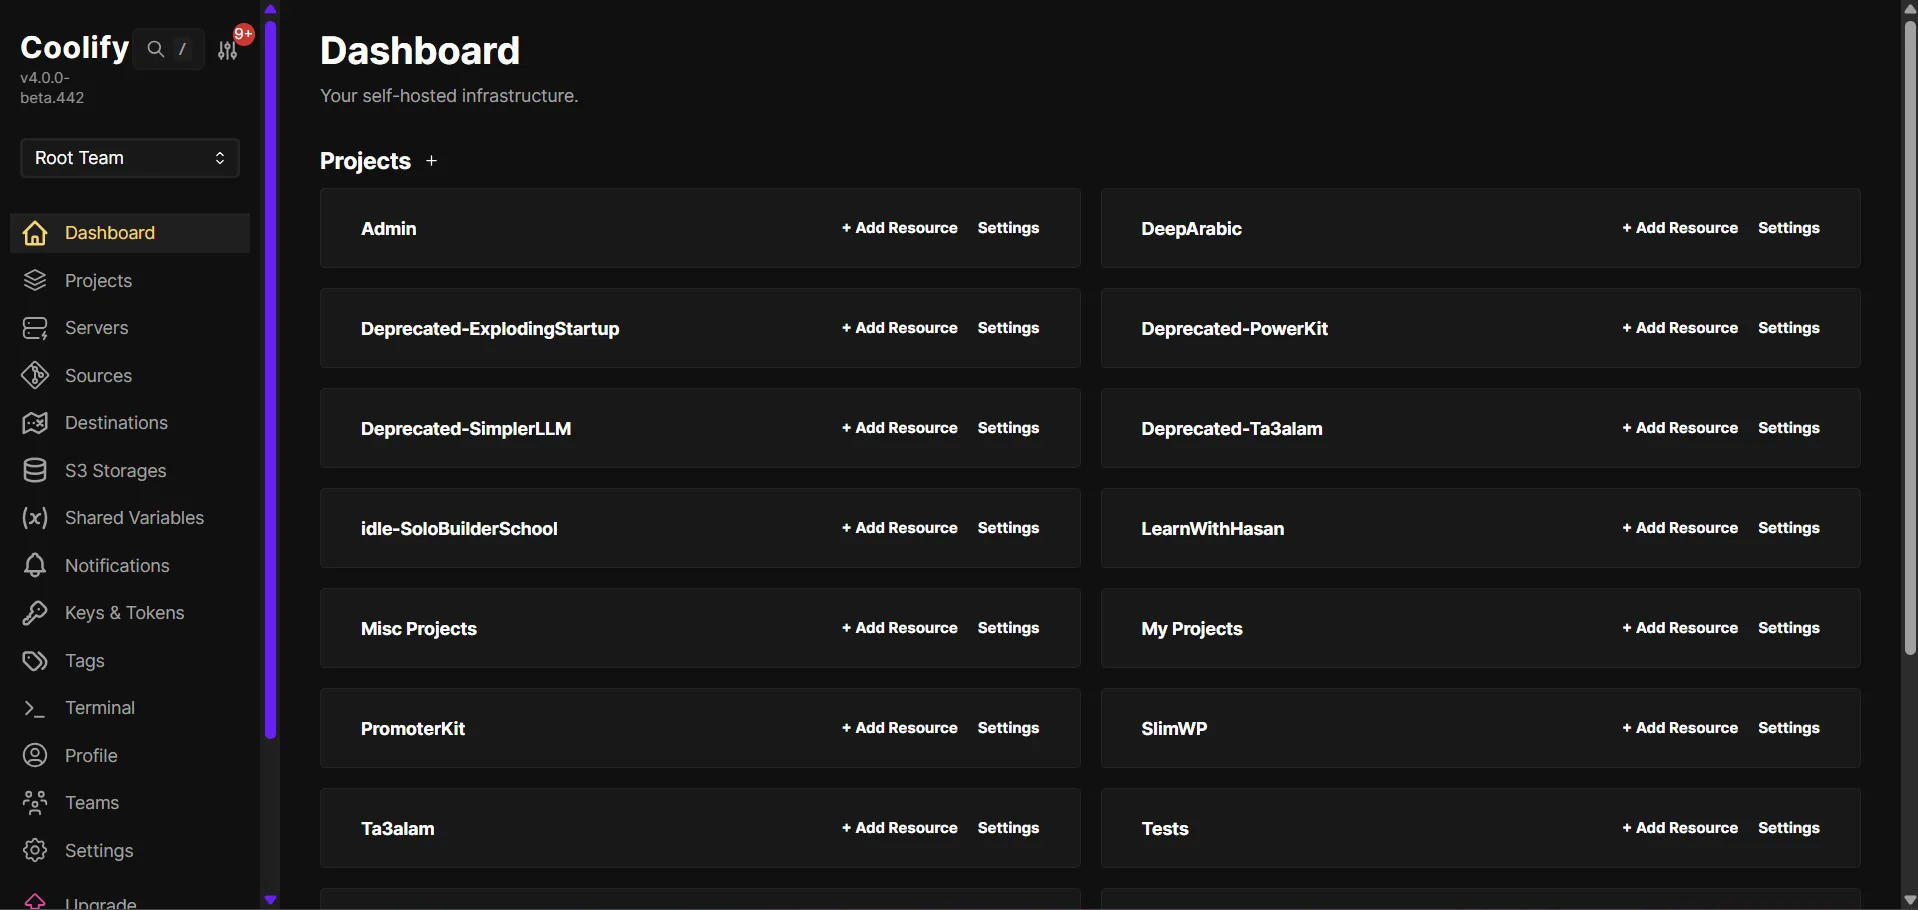Open Keys & Tokens menu label
This screenshot has width=1918, height=910.
click(x=125, y=613)
